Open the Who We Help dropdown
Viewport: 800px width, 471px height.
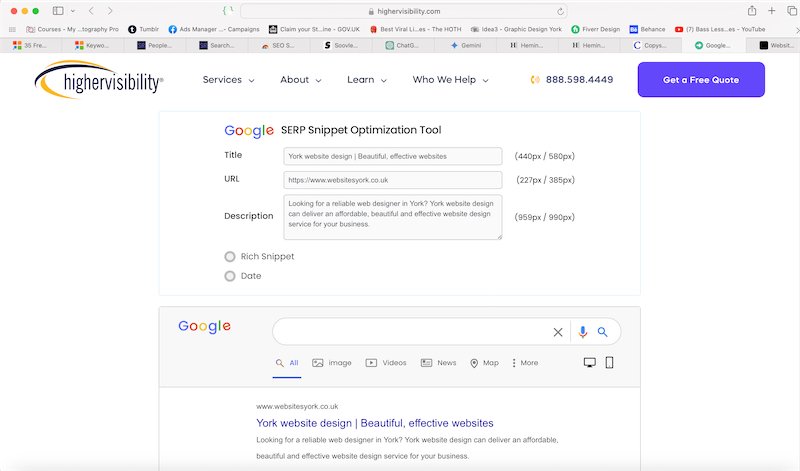450,80
